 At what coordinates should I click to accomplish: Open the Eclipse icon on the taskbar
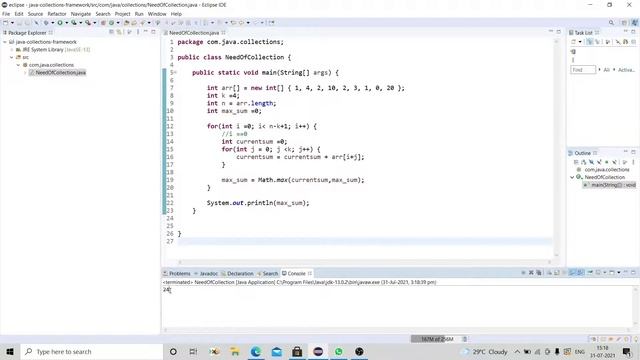coord(318,351)
